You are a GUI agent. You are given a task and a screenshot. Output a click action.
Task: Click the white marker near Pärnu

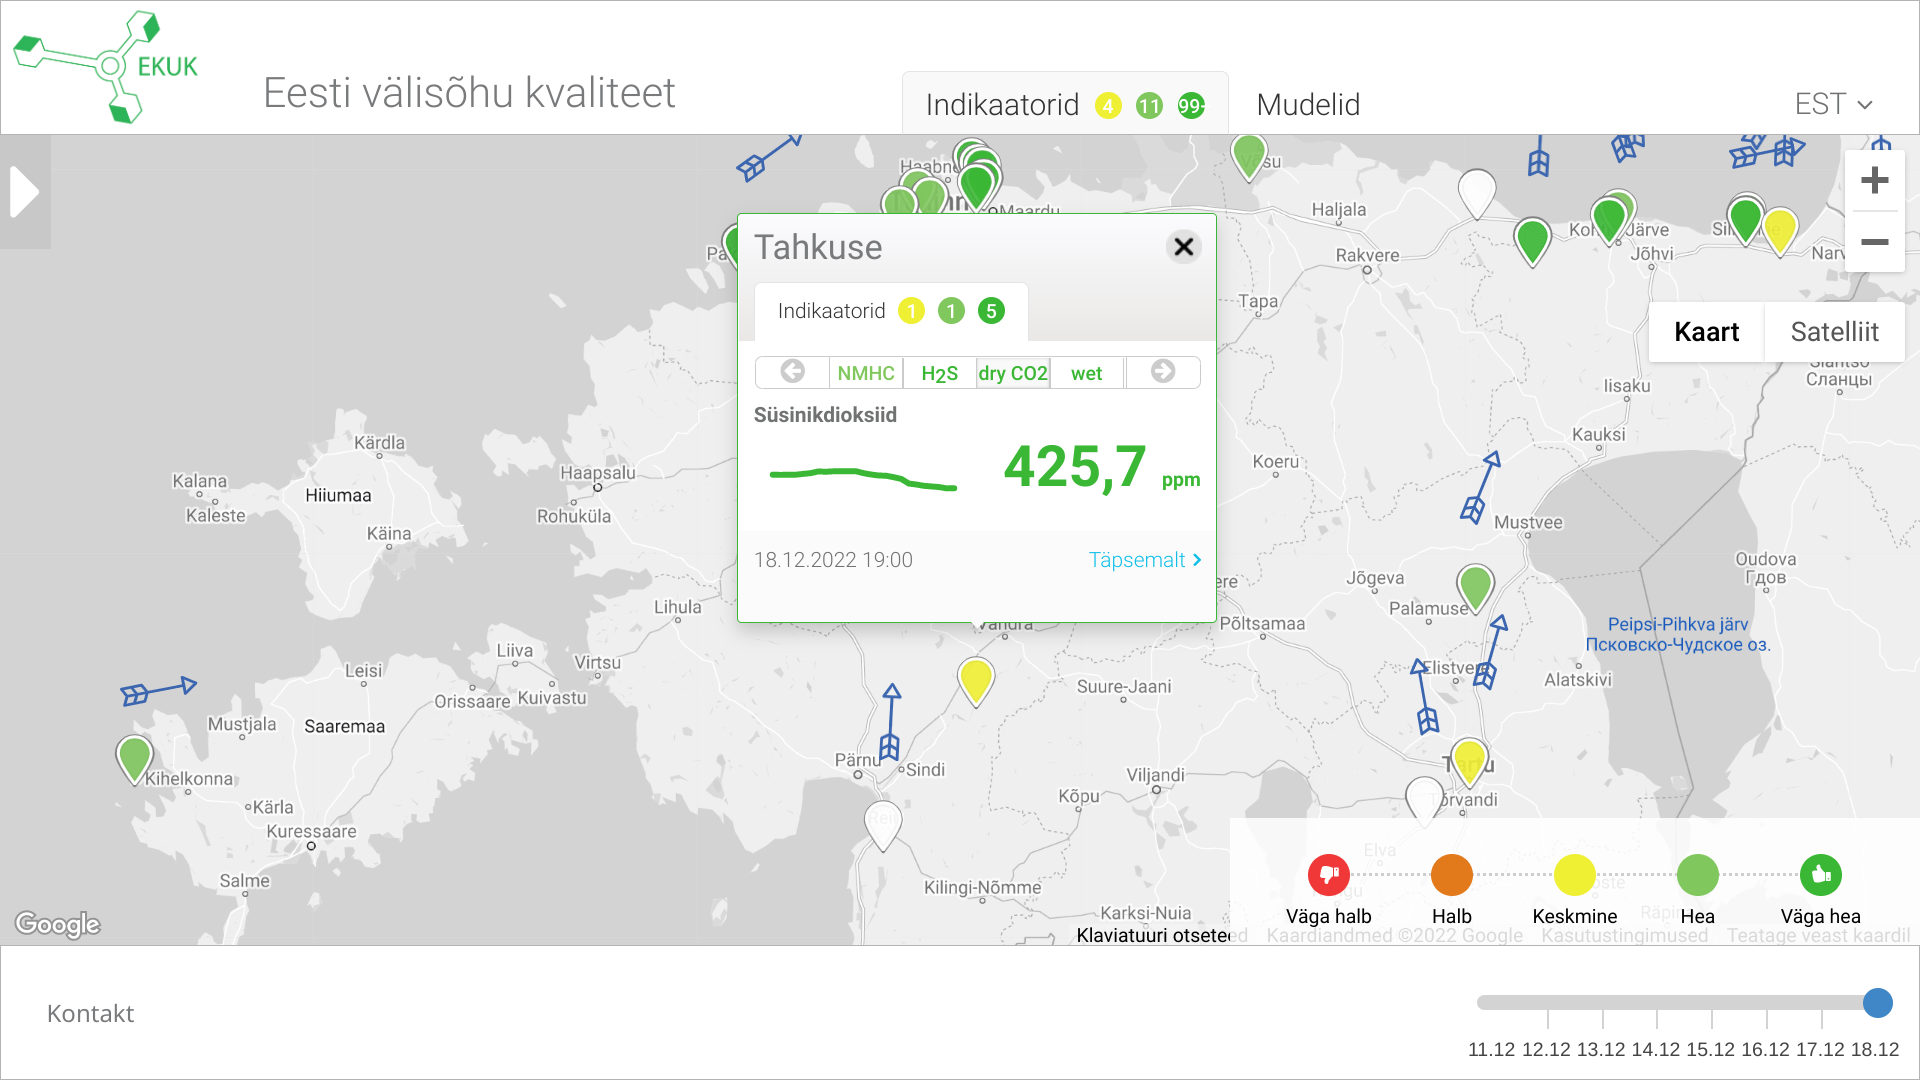[883, 822]
